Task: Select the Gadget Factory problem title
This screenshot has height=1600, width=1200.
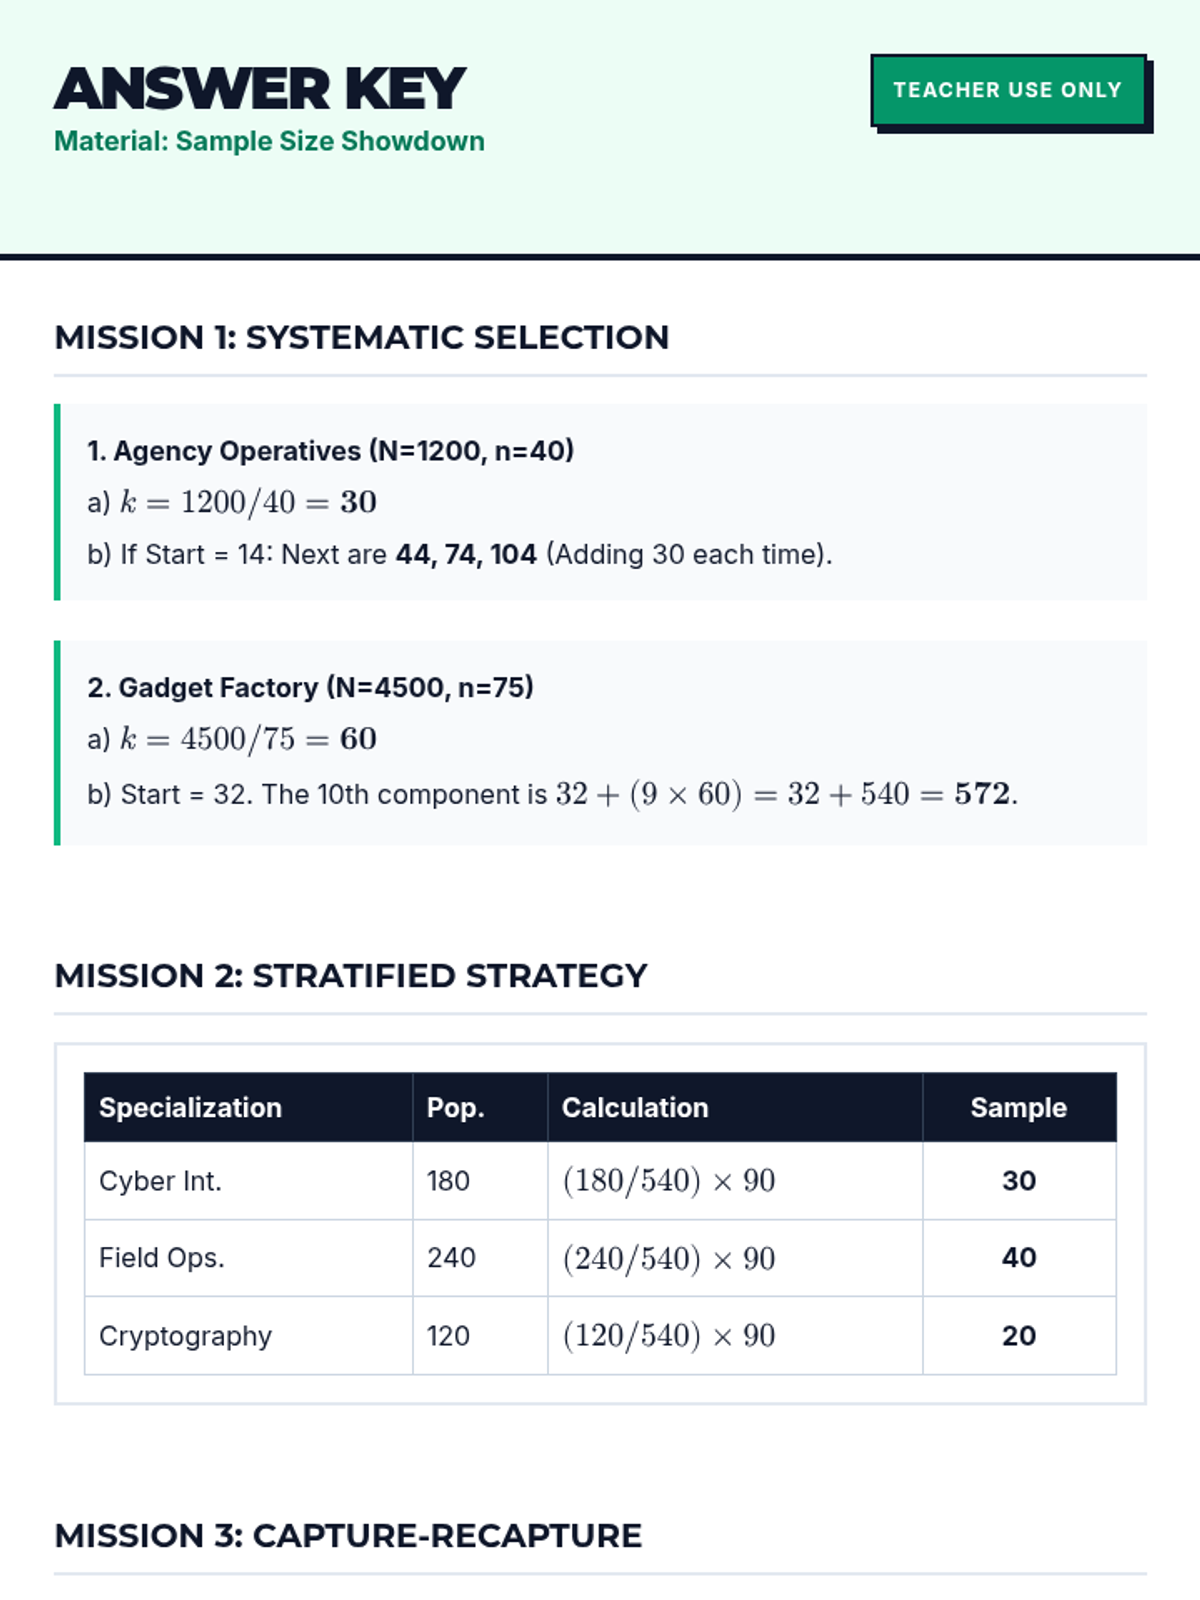Action: pyautogui.click(x=310, y=688)
